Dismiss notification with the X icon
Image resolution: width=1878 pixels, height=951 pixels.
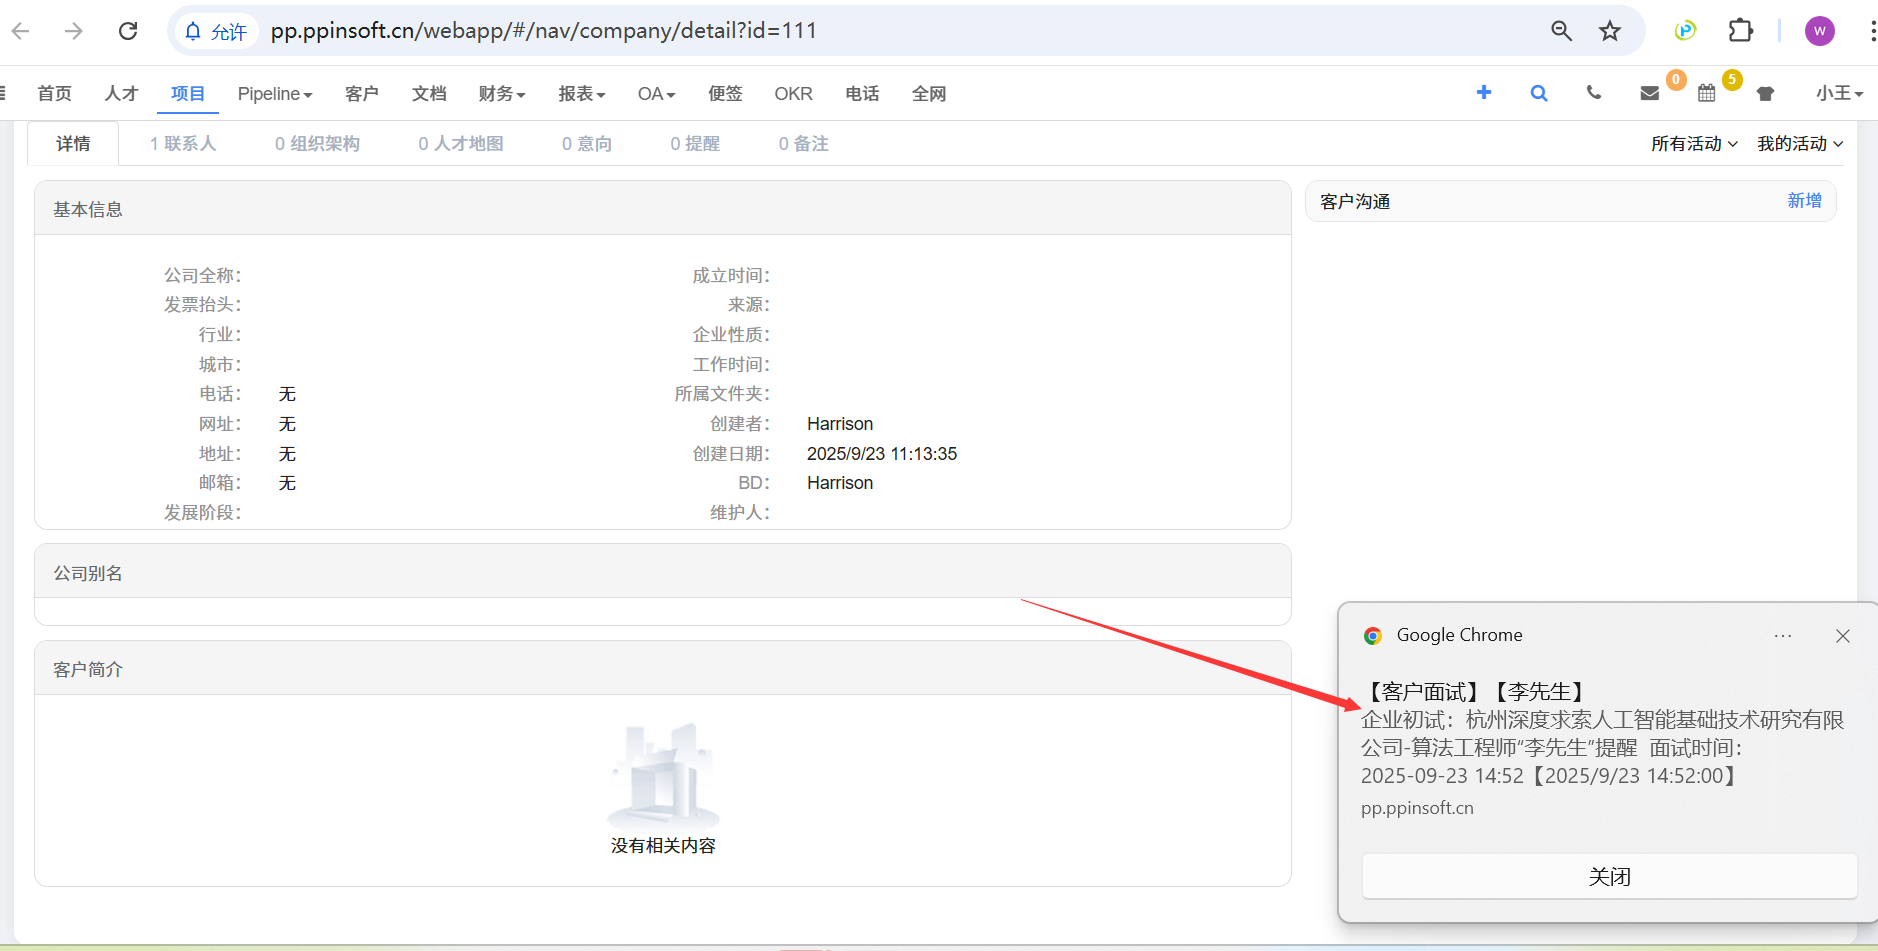[x=1843, y=636]
